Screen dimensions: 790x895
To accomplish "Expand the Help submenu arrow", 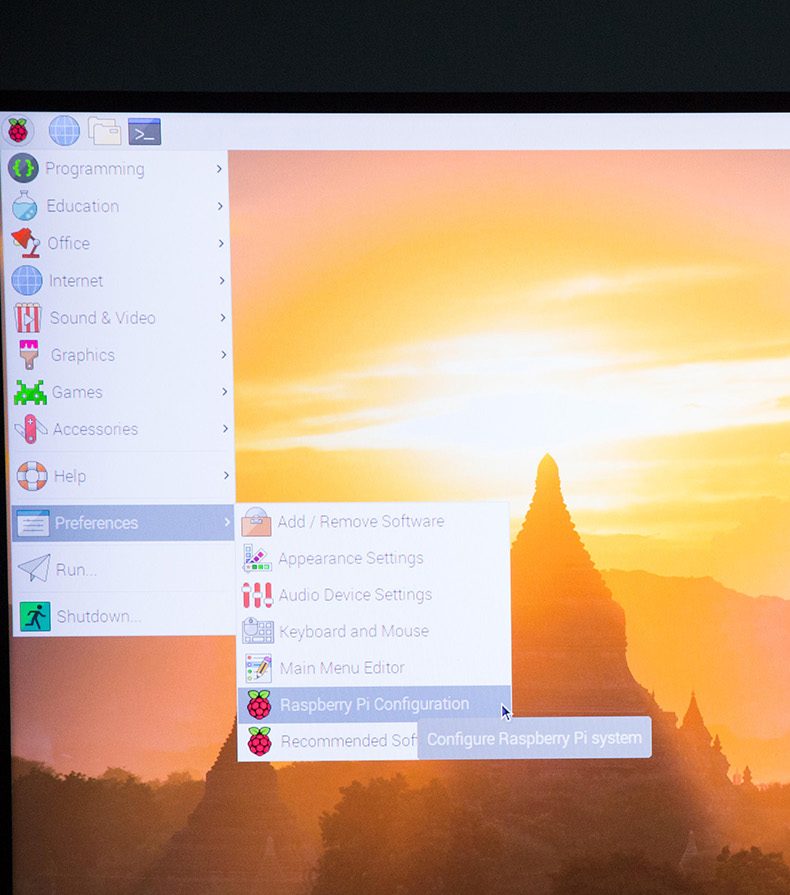I will pos(226,475).
